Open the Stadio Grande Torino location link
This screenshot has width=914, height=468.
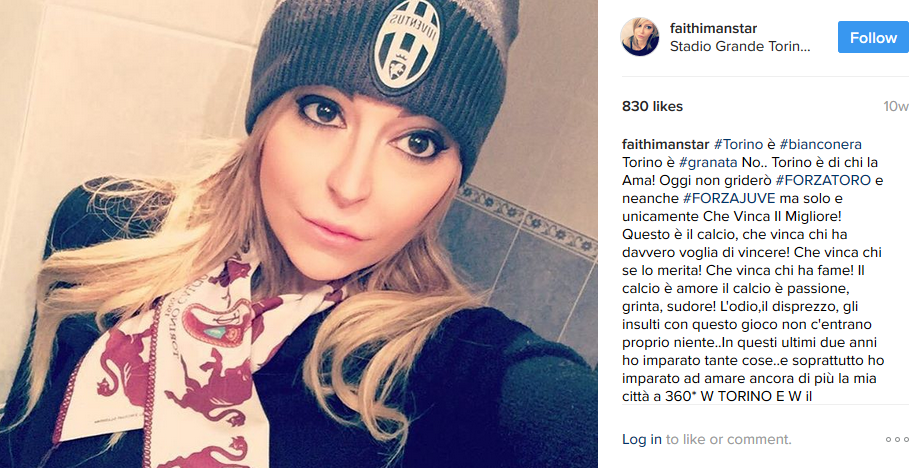(740, 47)
